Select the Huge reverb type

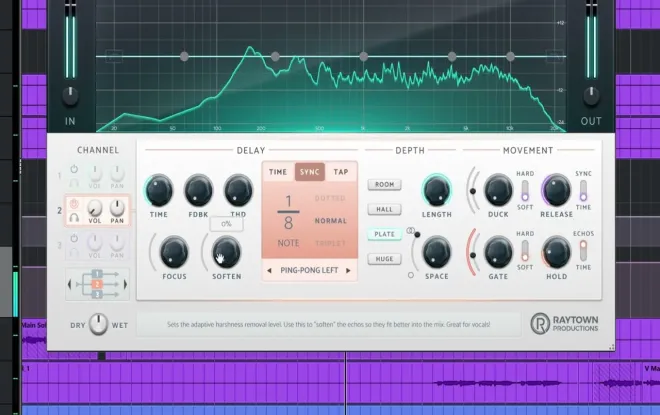coord(383,259)
